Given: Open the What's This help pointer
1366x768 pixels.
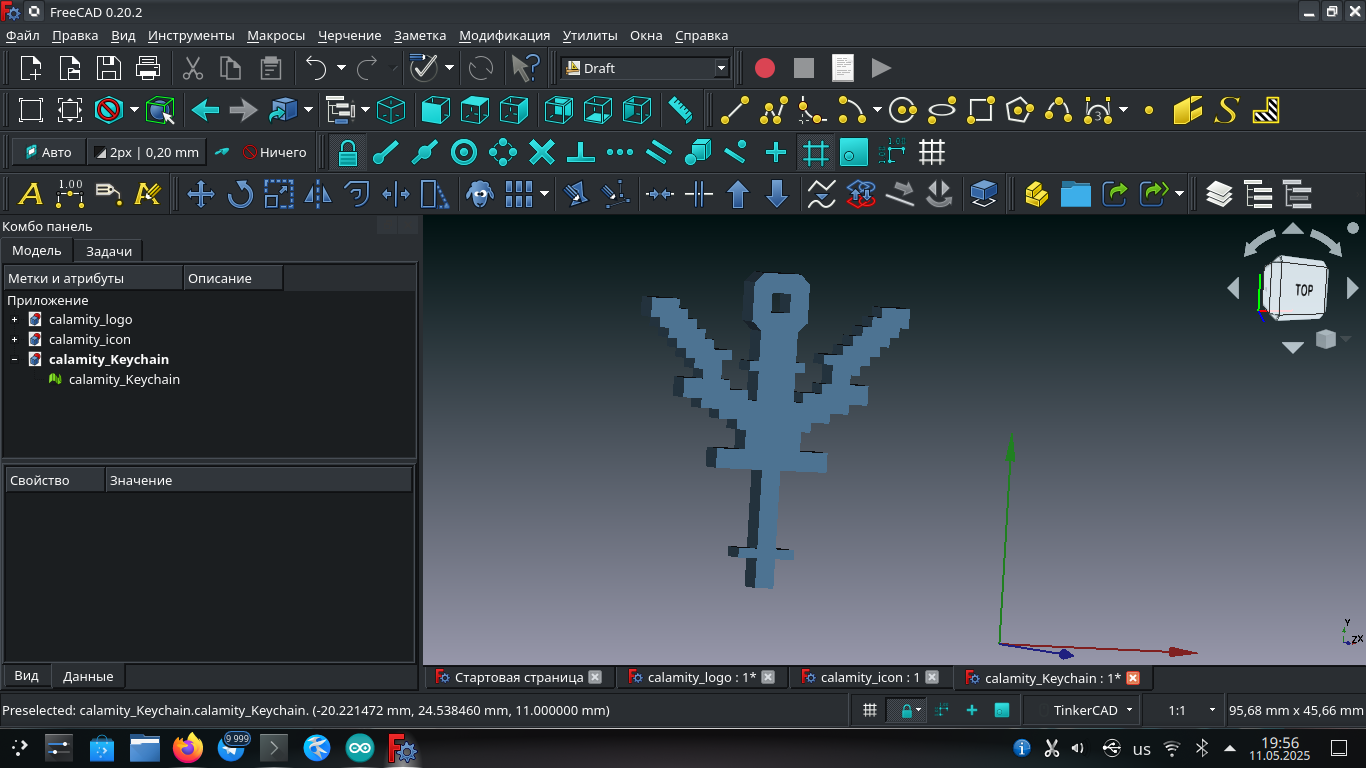Looking at the screenshot, I should (525, 68).
